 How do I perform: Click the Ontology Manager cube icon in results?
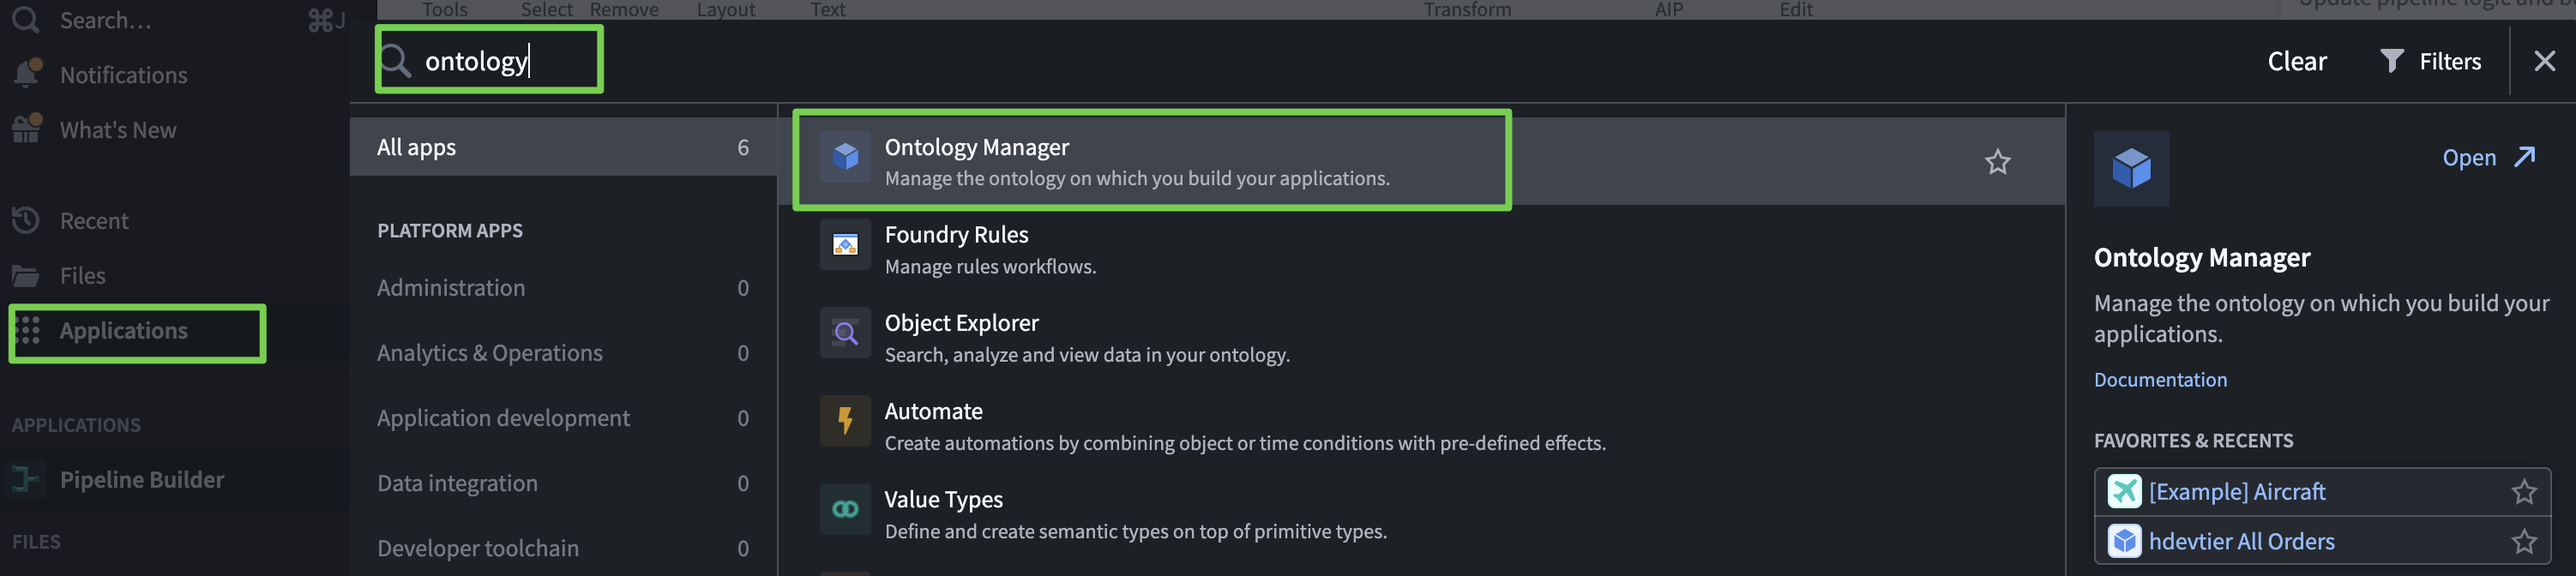click(x=845, y=157)
